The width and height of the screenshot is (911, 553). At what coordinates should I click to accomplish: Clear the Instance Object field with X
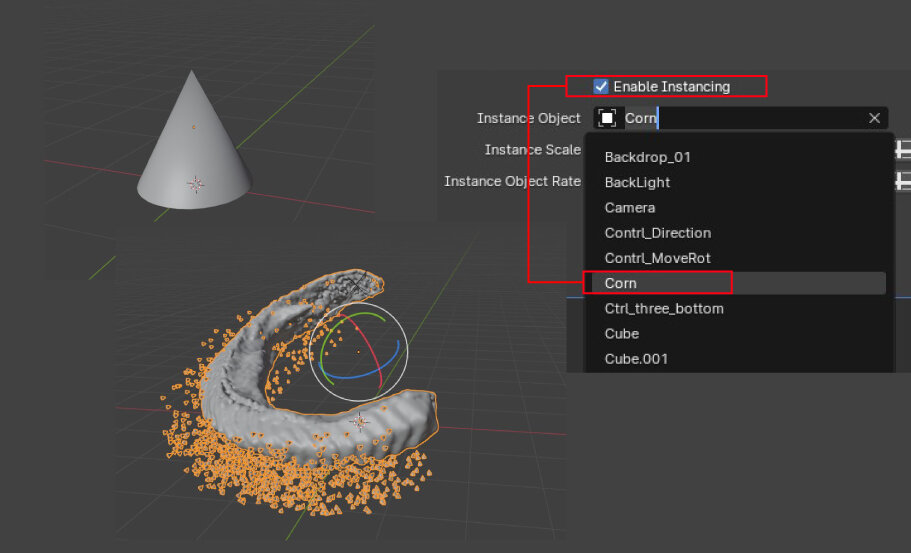874,118
